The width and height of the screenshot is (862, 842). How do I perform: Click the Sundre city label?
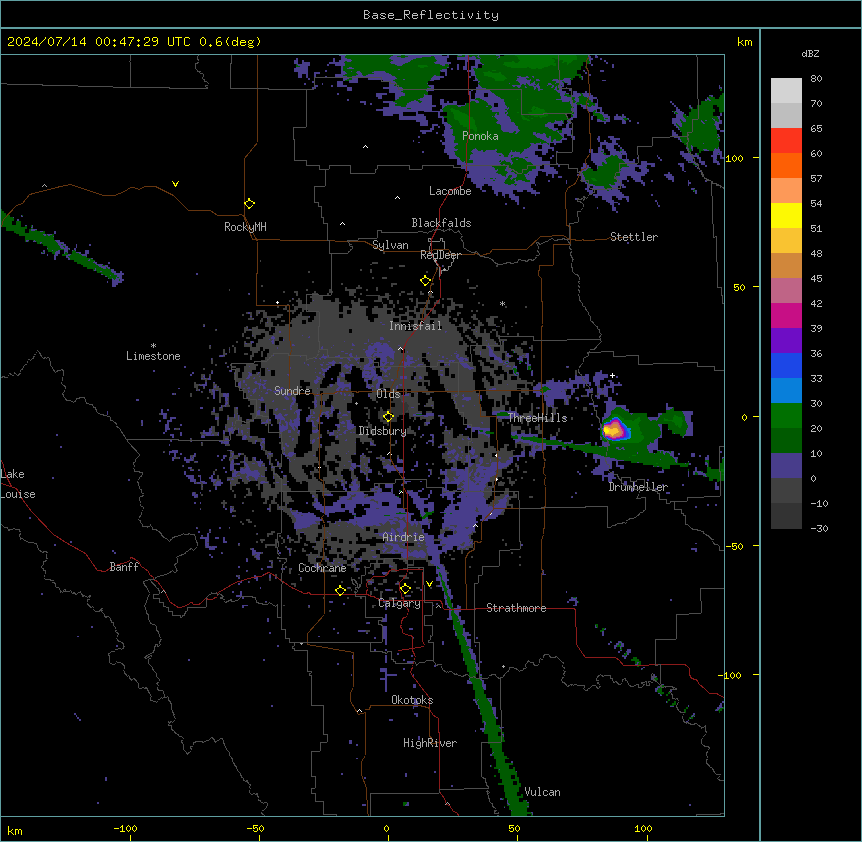pos(292,391)
